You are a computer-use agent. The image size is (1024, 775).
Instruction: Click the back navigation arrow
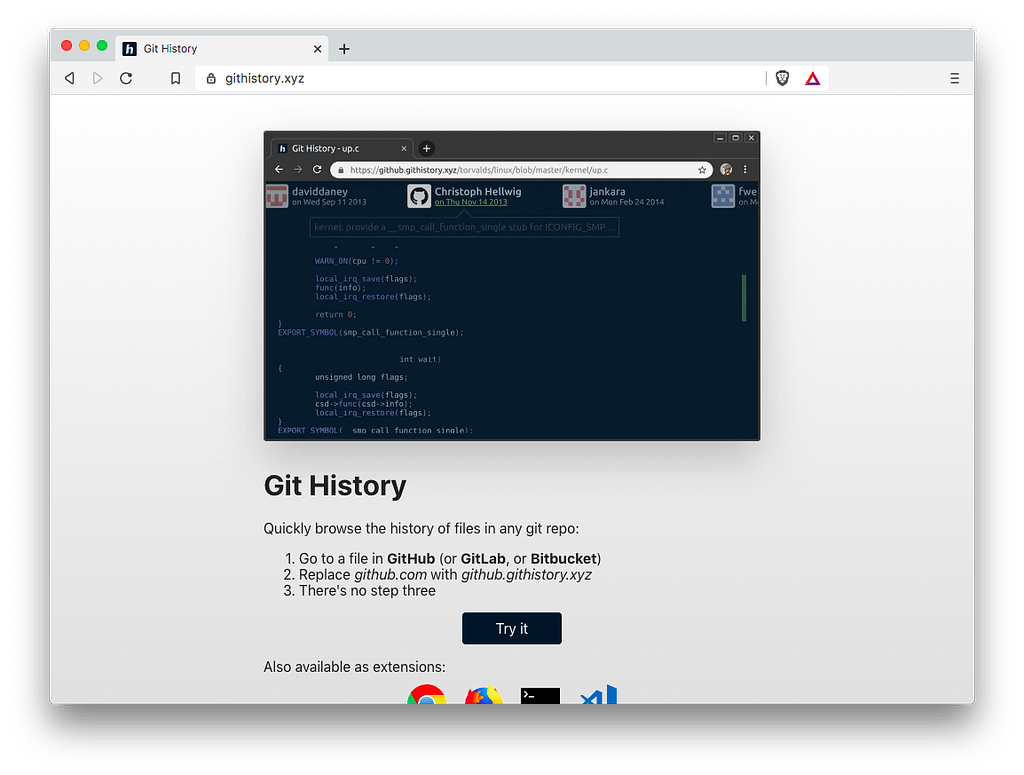68,77
